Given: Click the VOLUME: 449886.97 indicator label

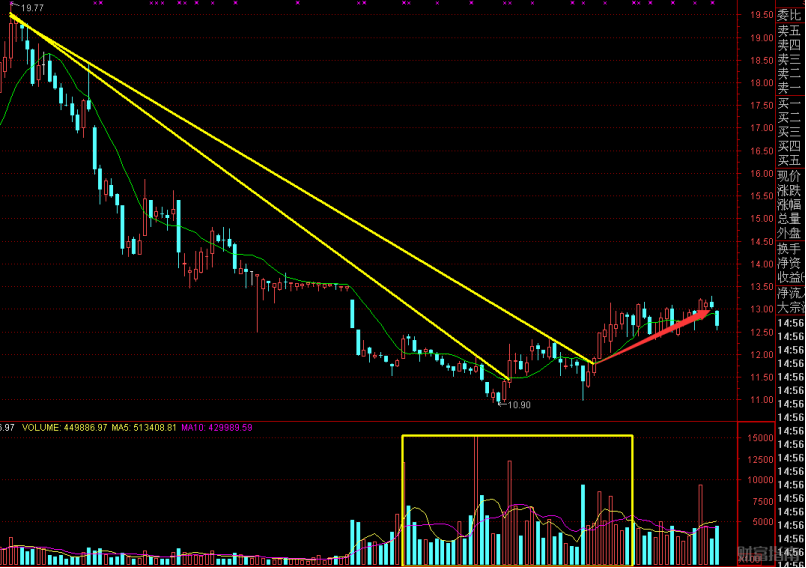Looking at the screenshot, I should 65,428.
